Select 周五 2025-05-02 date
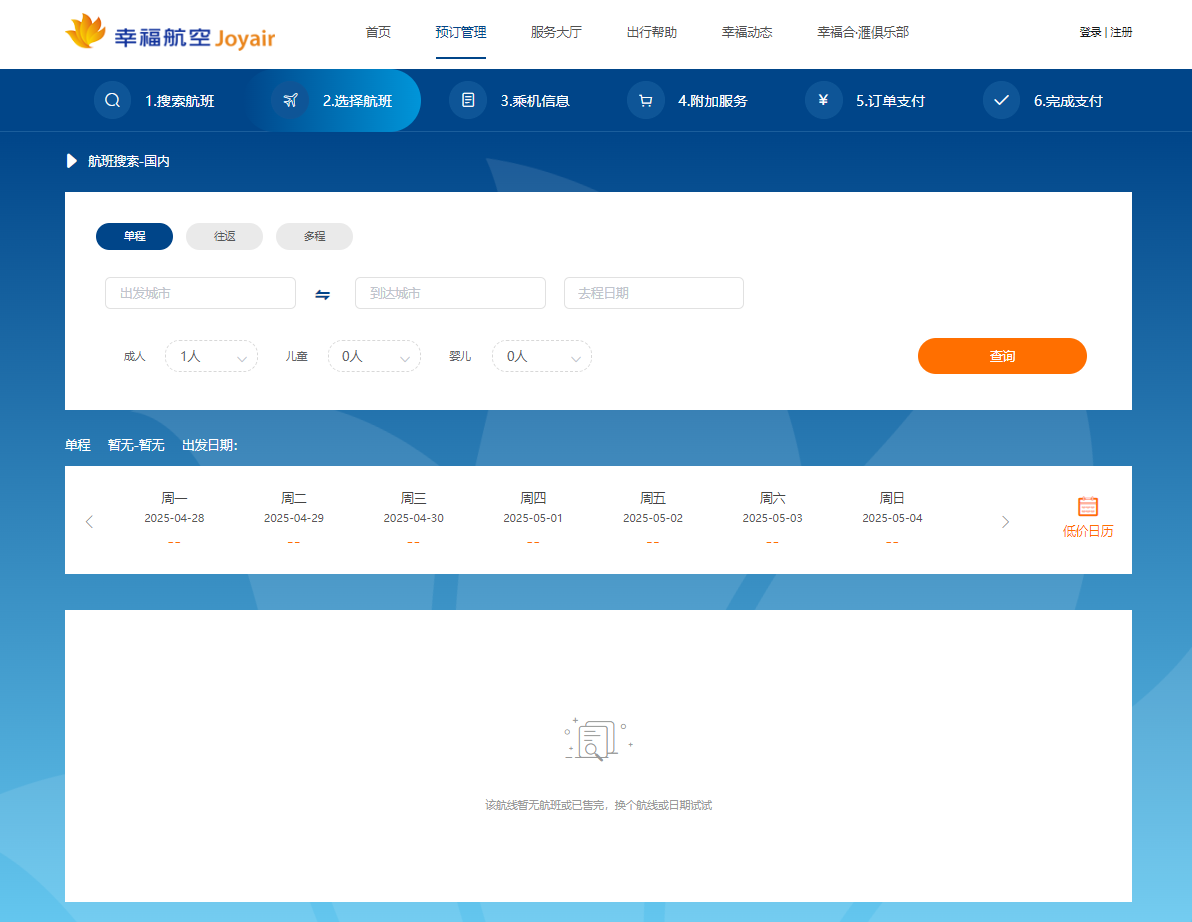The width and height of the screenshot is (1192, 922). pos(653,518)
